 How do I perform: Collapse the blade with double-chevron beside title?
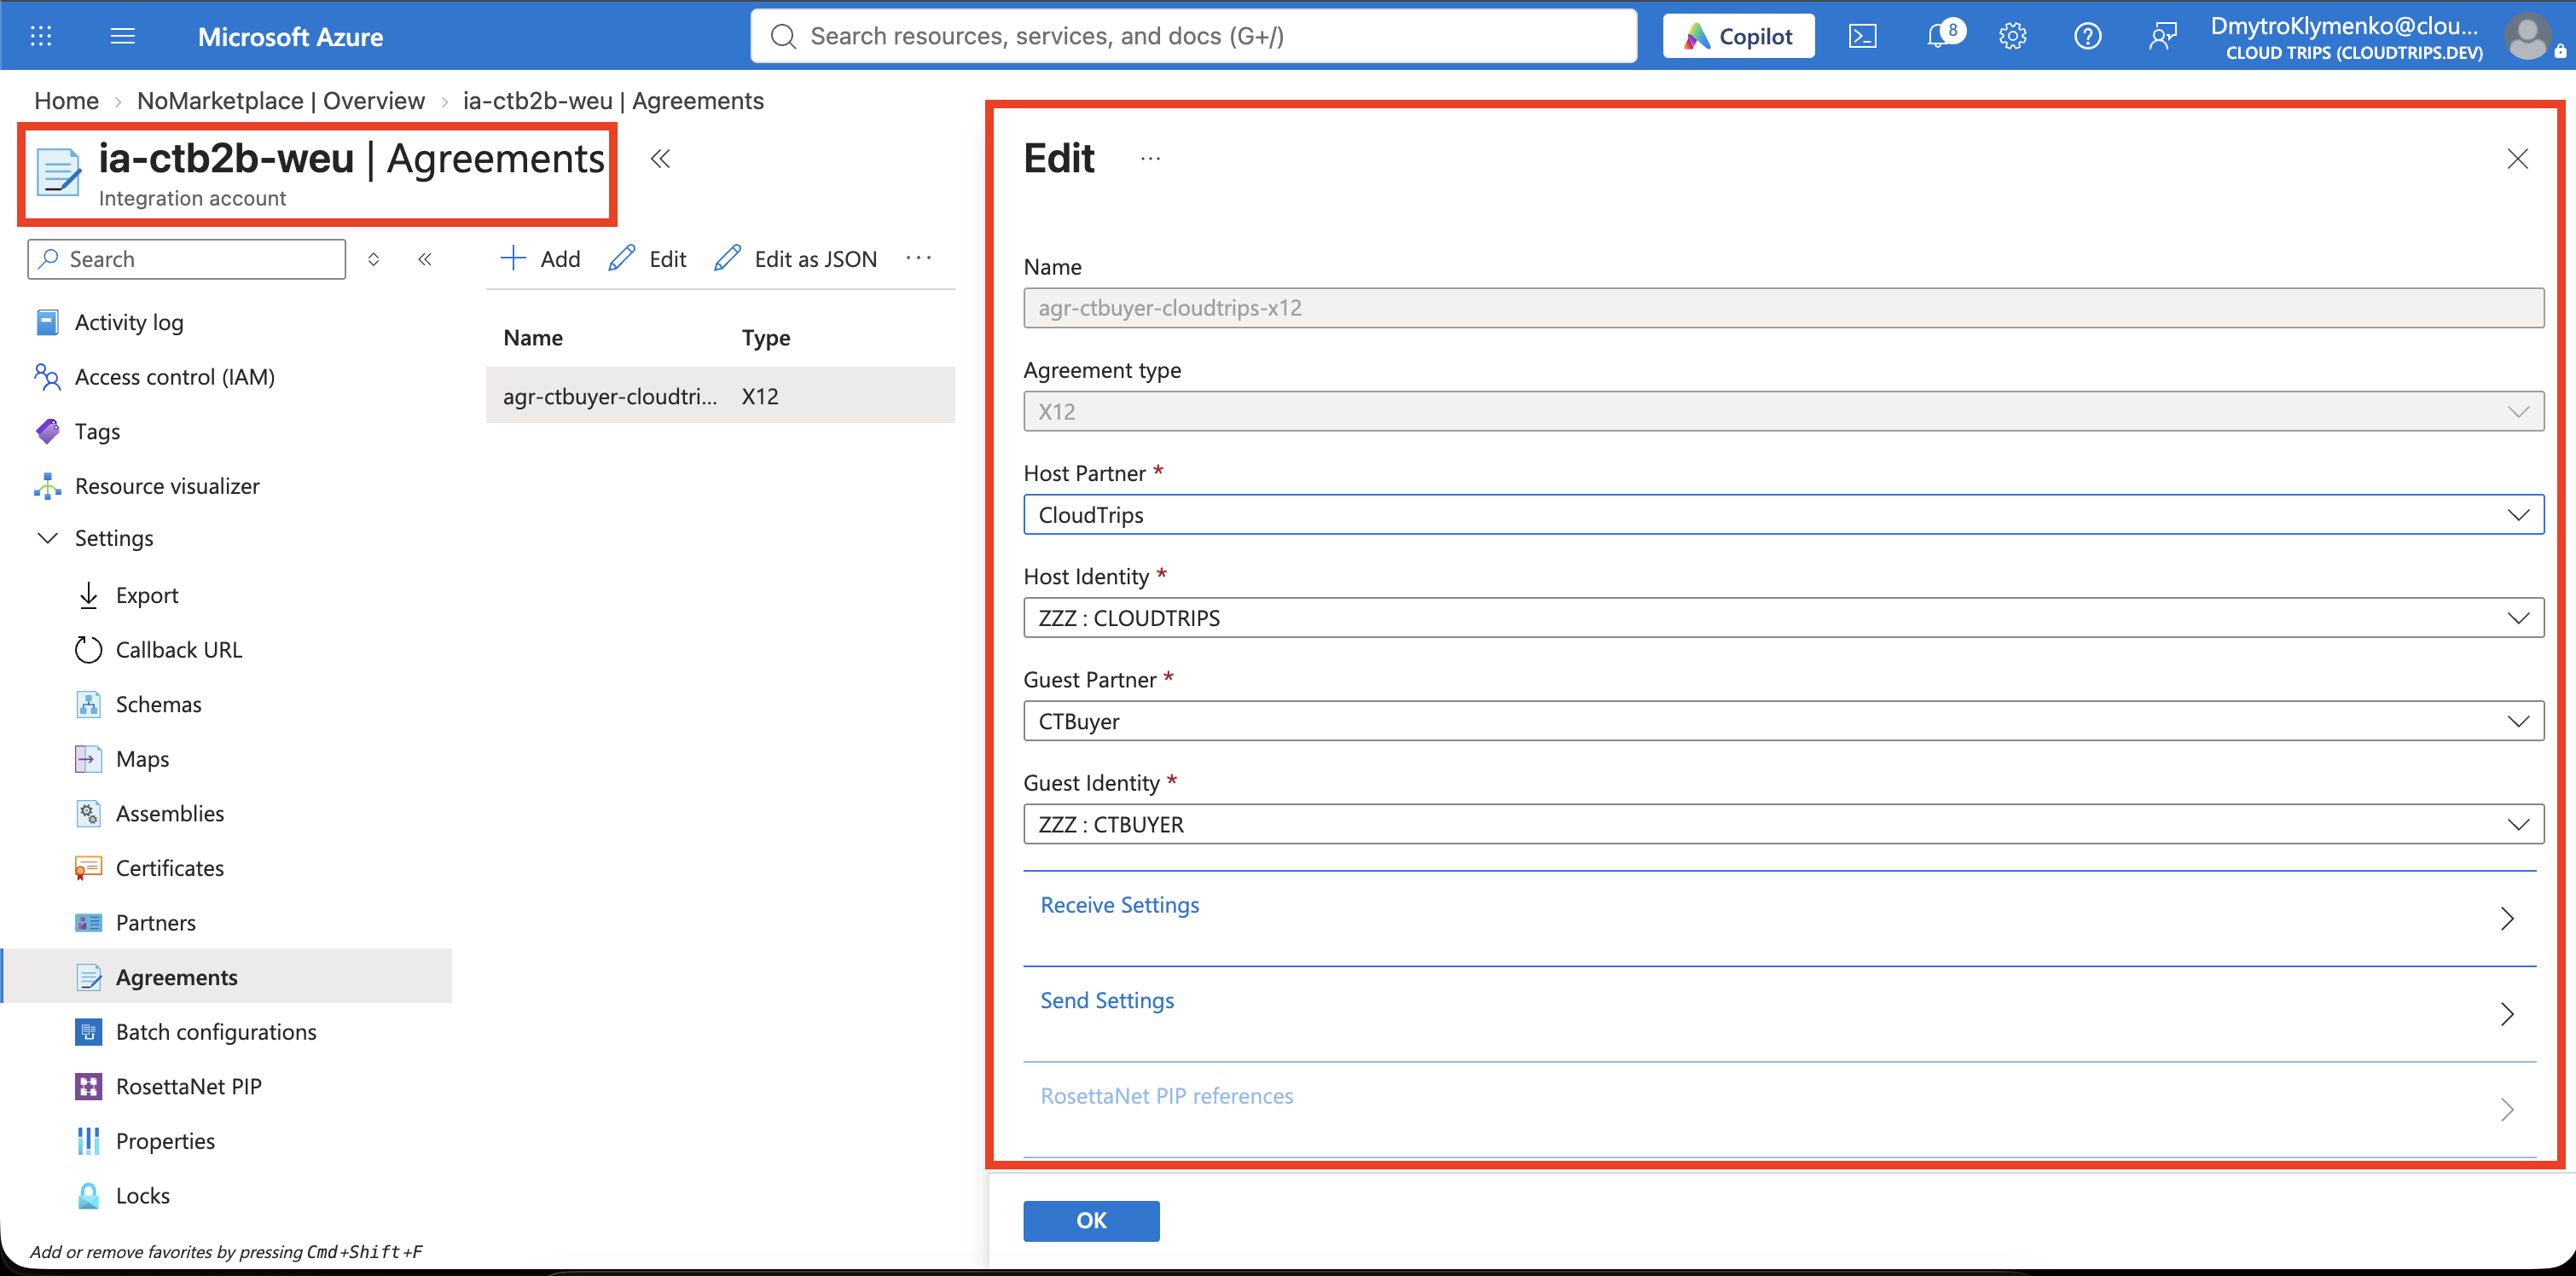coord(660,159)
